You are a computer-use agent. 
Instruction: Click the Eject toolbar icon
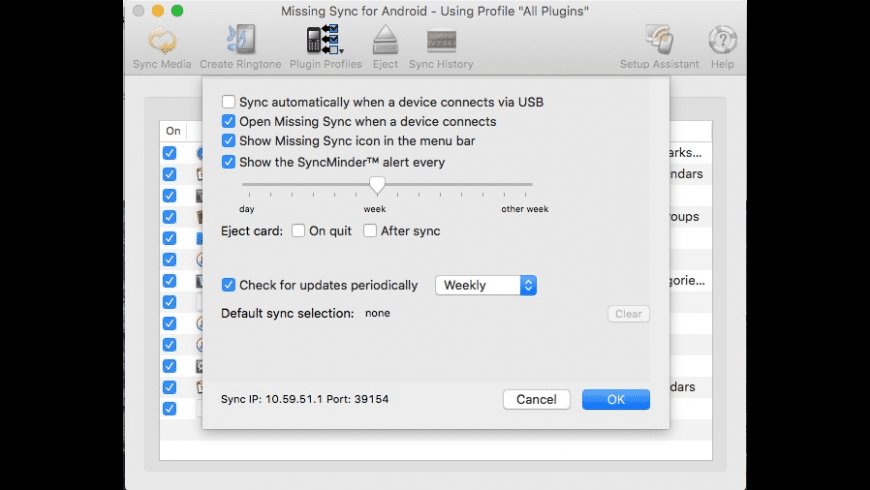pyautogui.click(x=385, y=40)
